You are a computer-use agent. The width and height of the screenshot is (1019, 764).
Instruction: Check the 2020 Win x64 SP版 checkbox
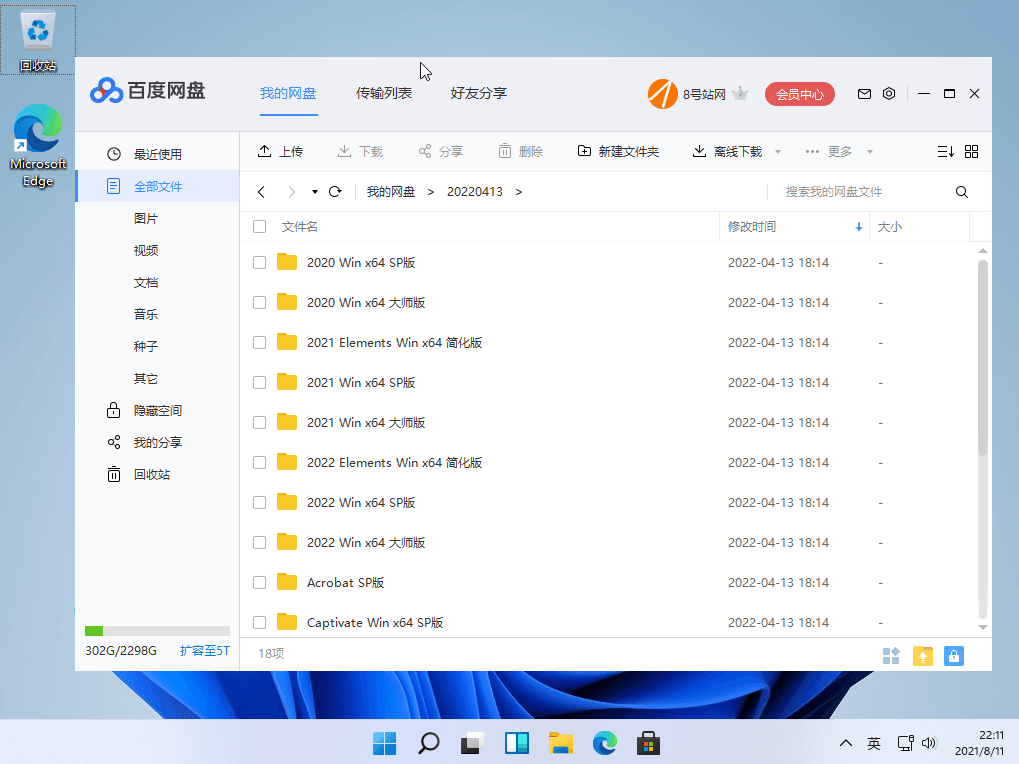pos(259,262)
